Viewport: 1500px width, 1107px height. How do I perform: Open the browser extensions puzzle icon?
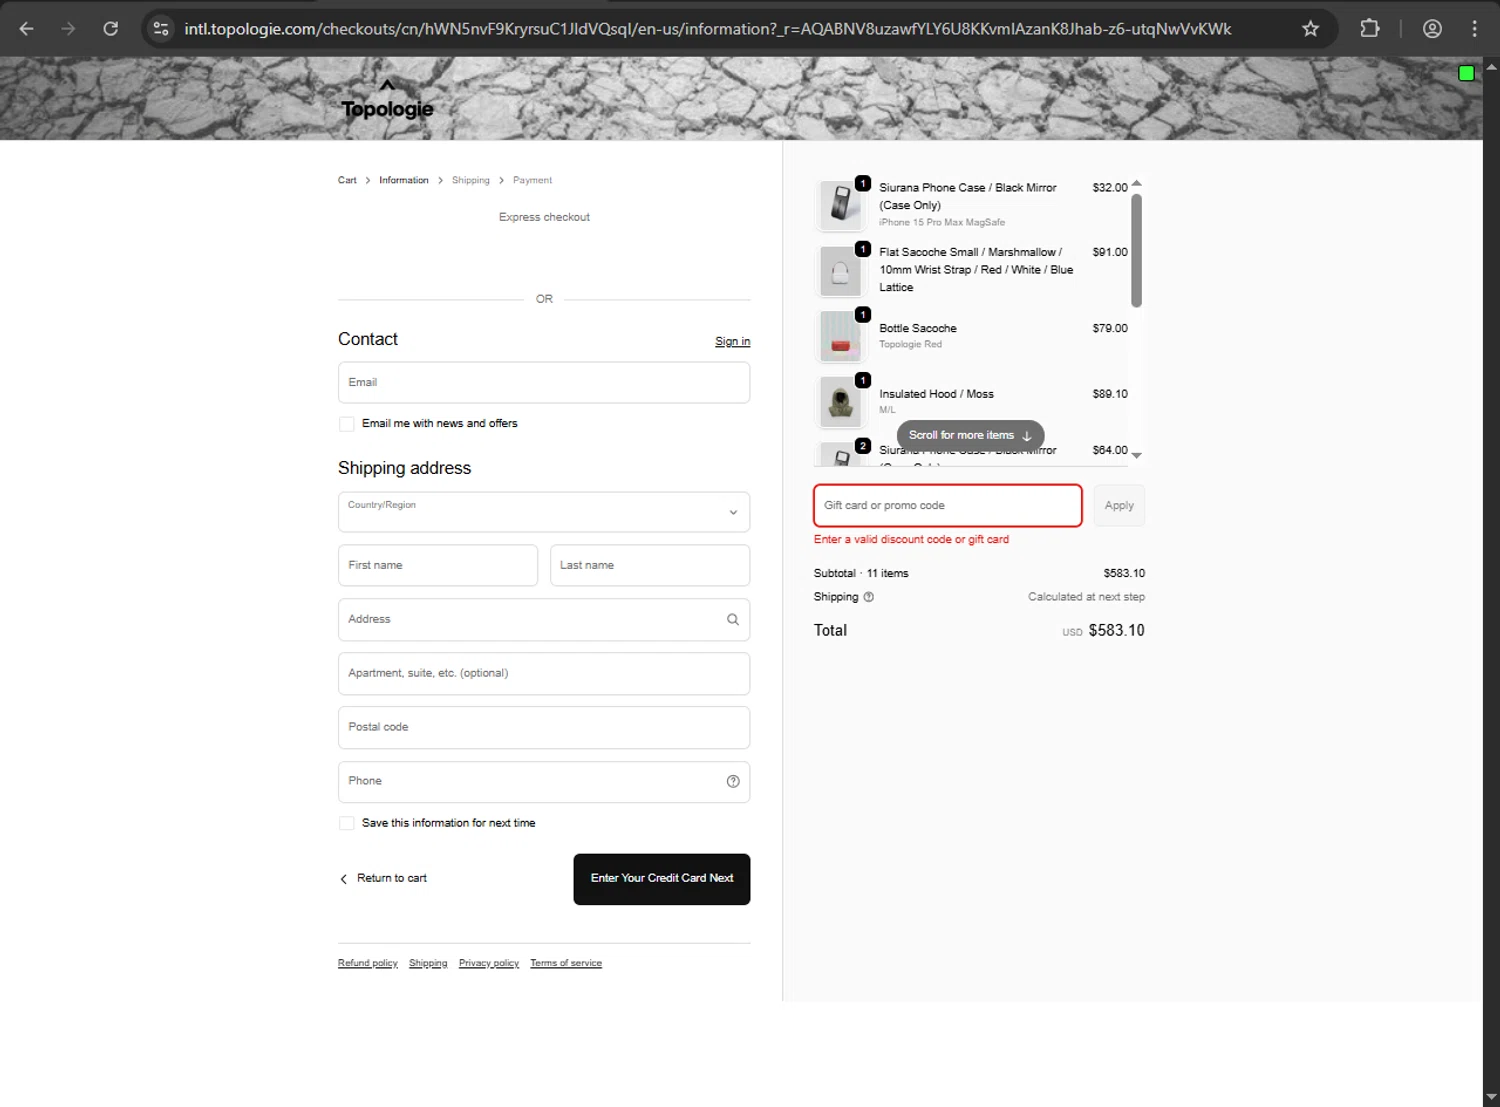tap(1370, 29)
